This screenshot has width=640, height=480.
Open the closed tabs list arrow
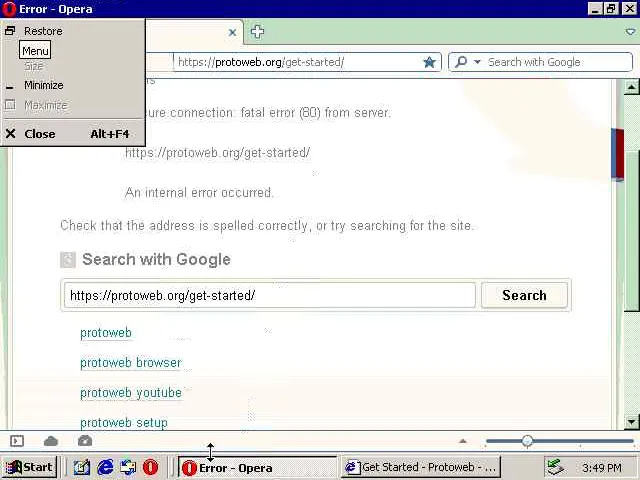coord(630,32)
